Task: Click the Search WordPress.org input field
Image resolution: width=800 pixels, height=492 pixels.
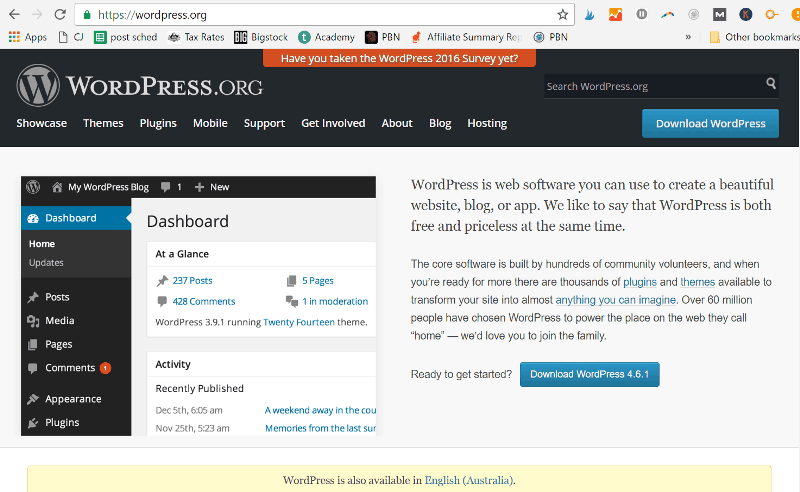Action: (650, 86)
